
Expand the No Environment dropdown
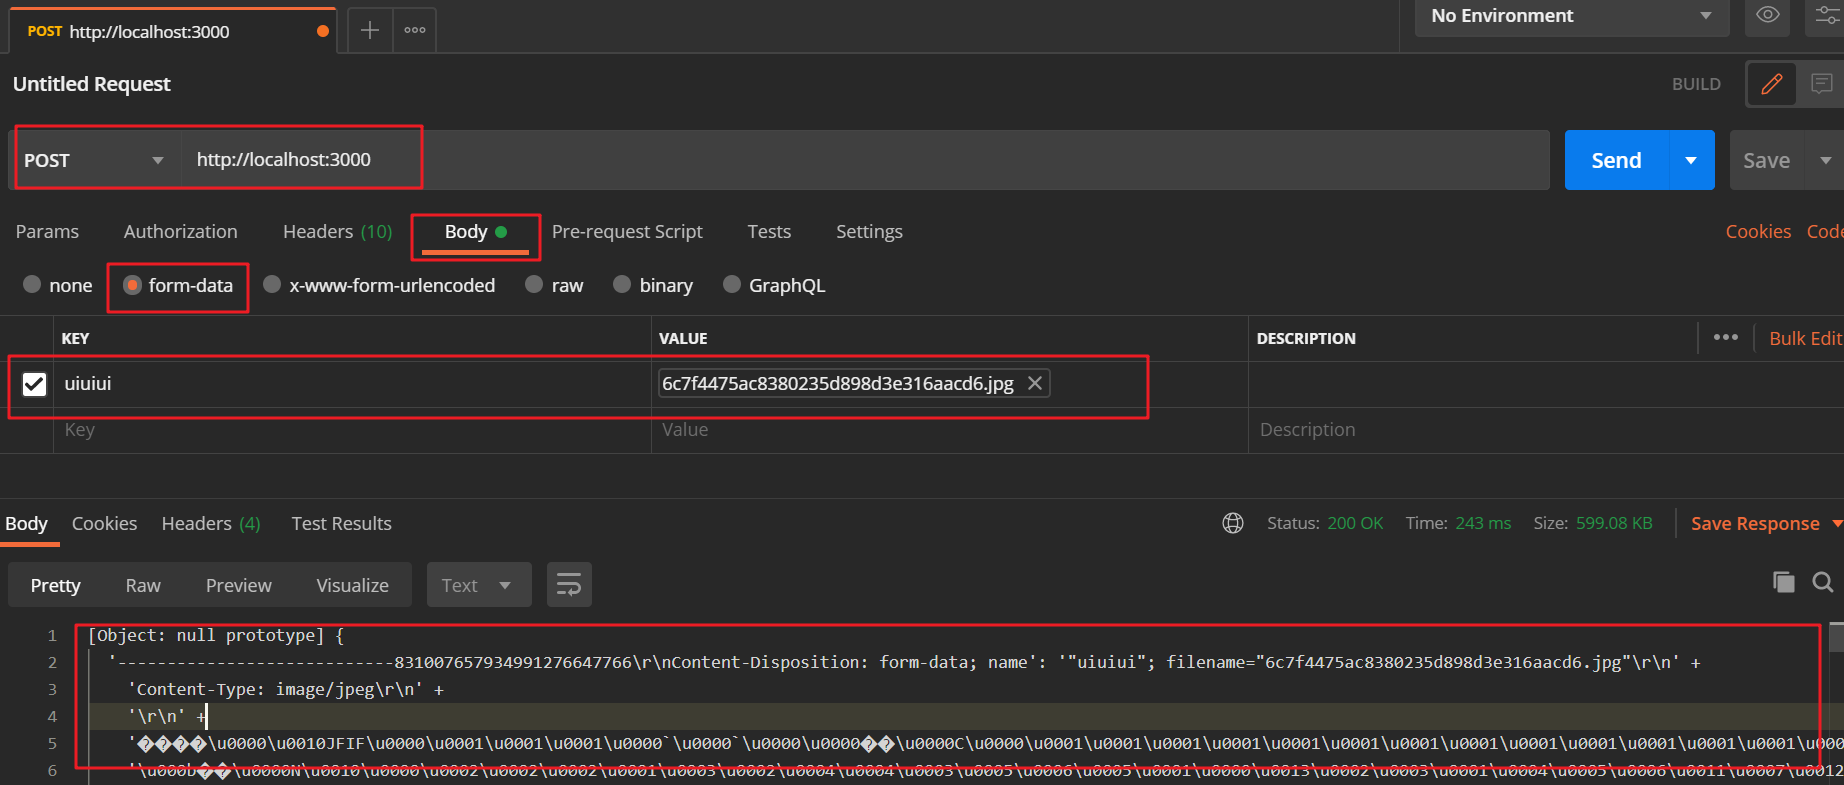click(x=1572, y=16)
